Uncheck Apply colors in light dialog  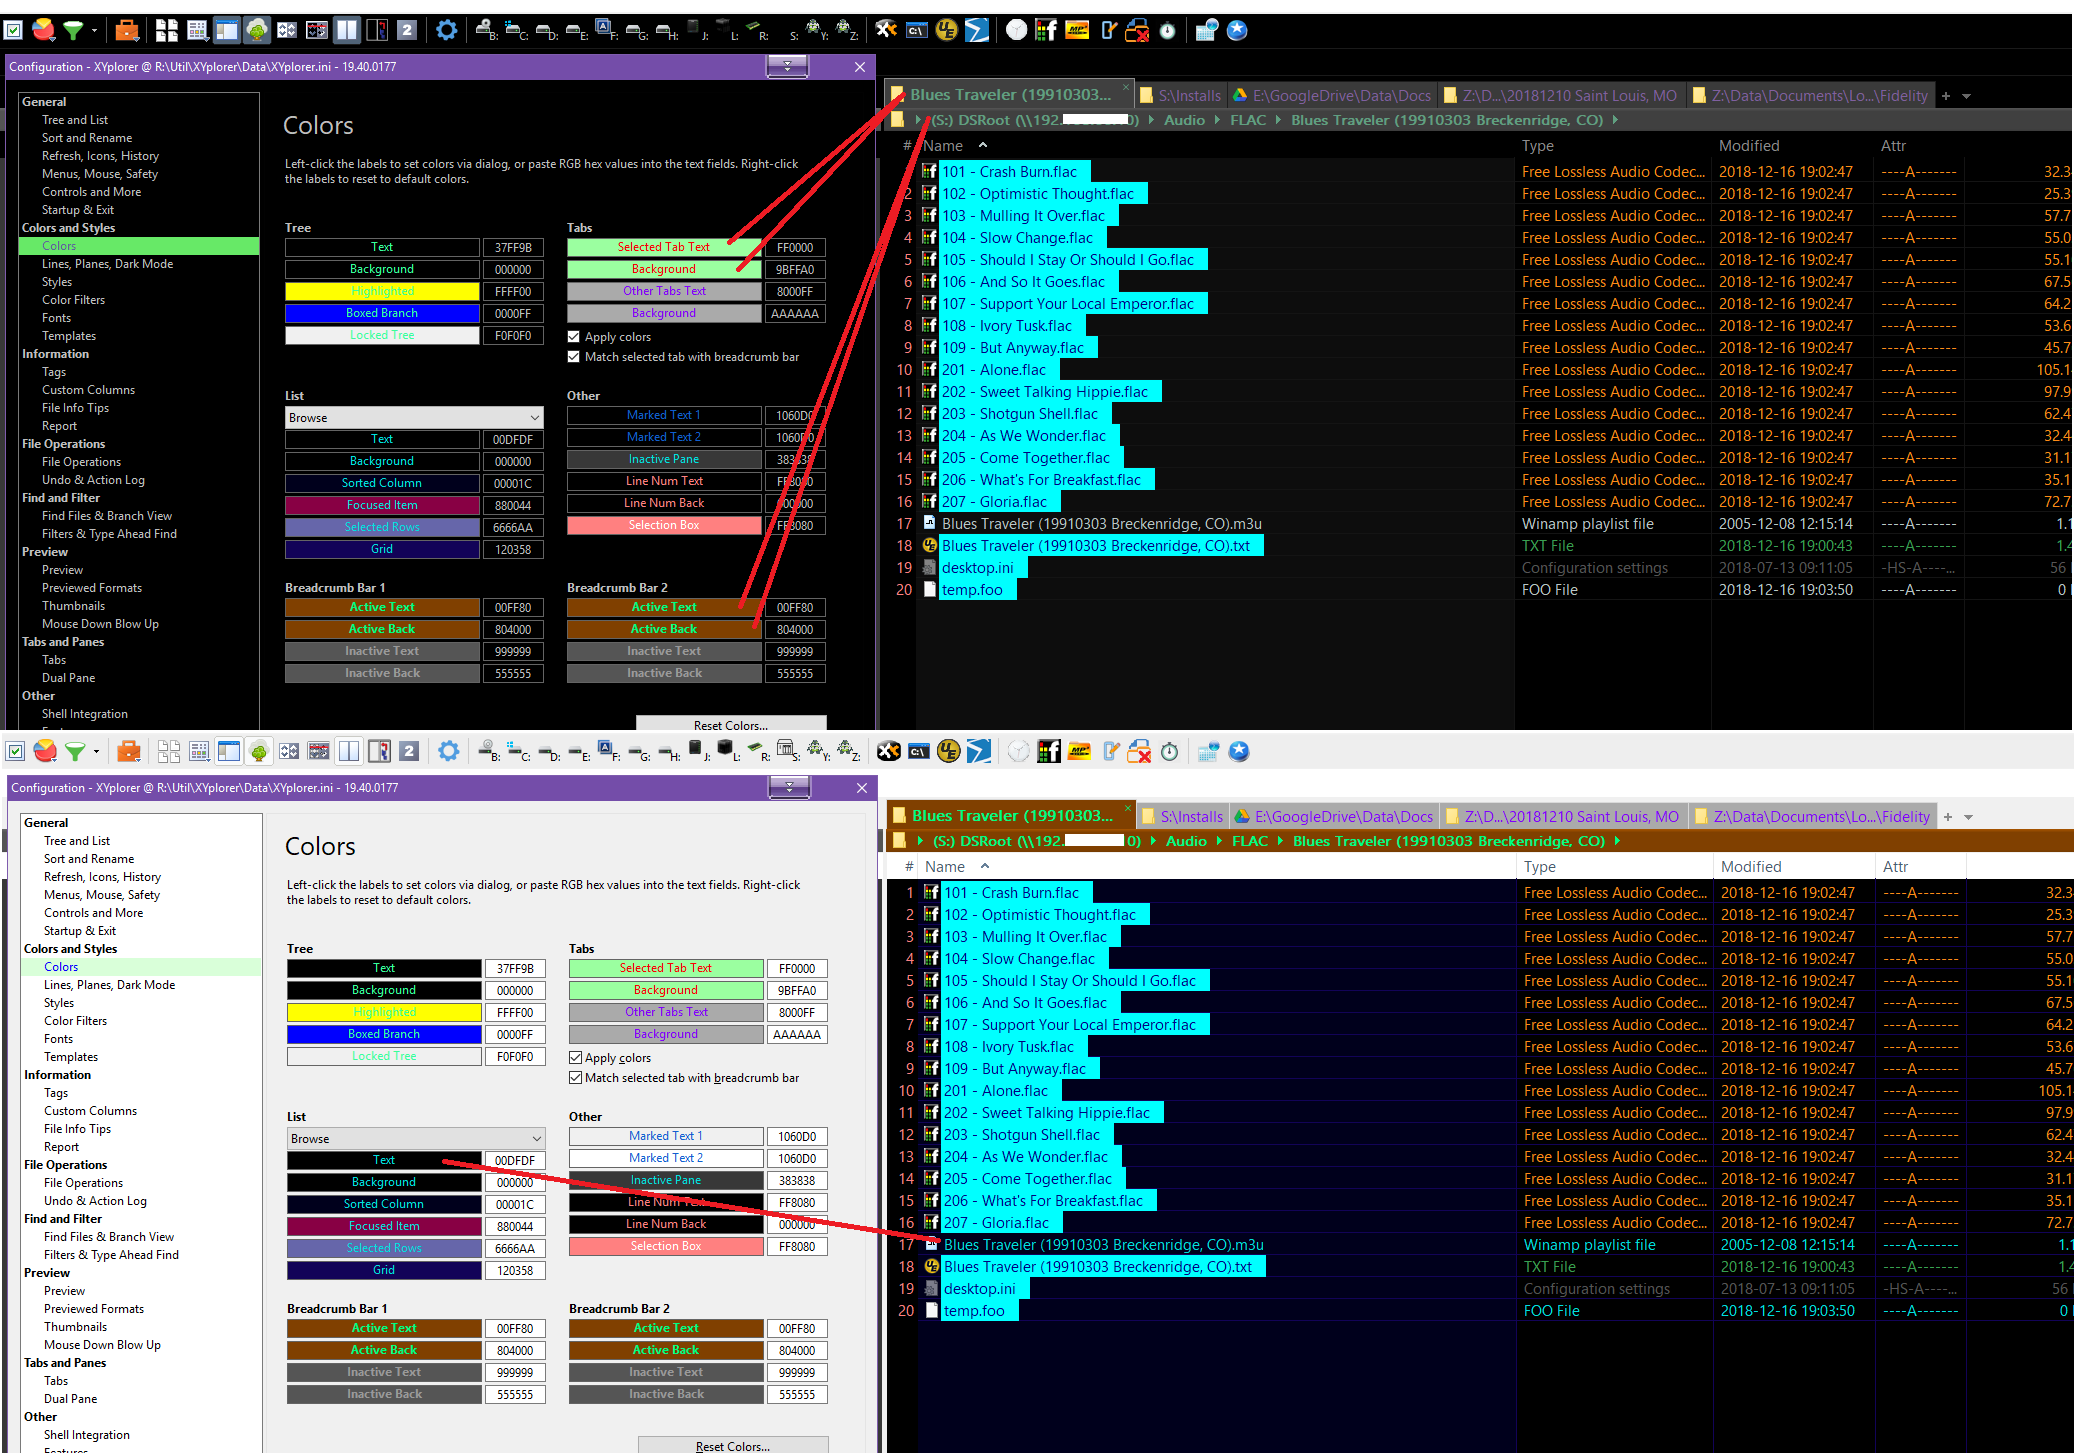[576, 1058]
